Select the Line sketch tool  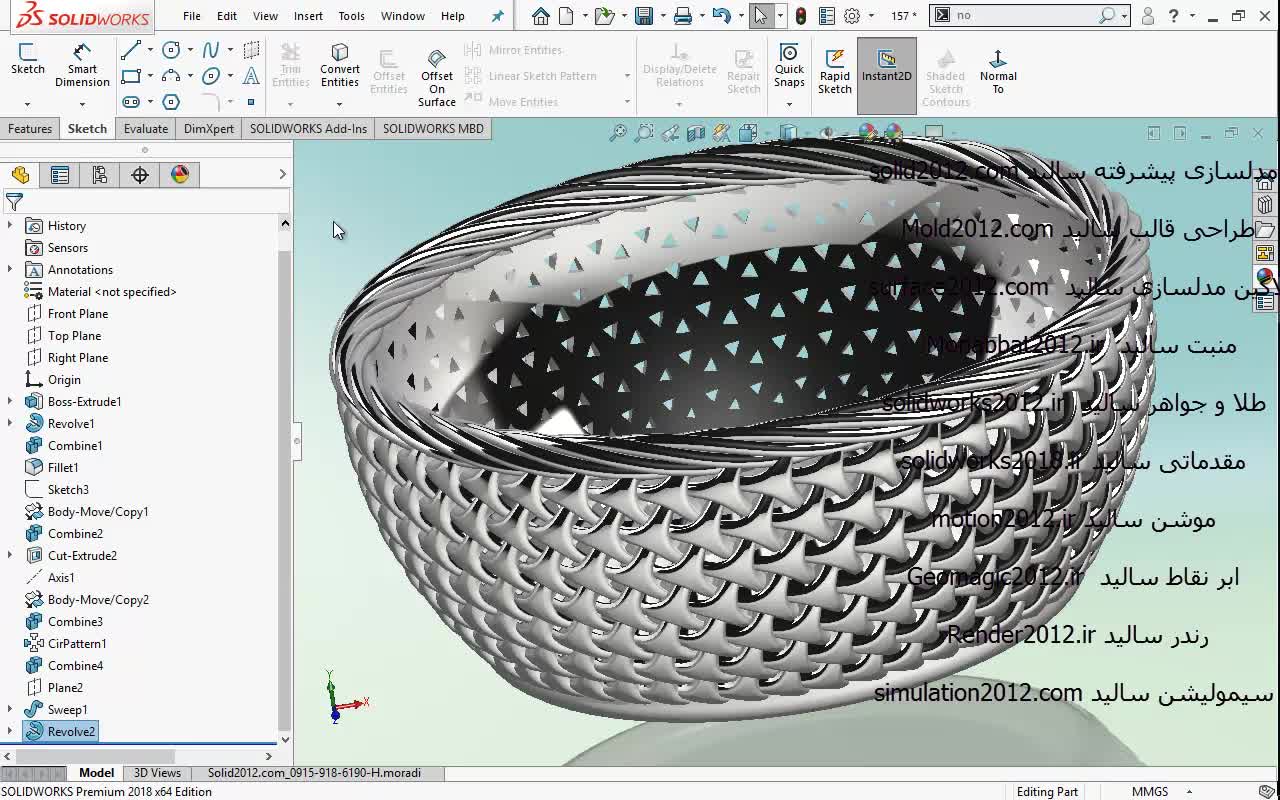pos(131,50)
